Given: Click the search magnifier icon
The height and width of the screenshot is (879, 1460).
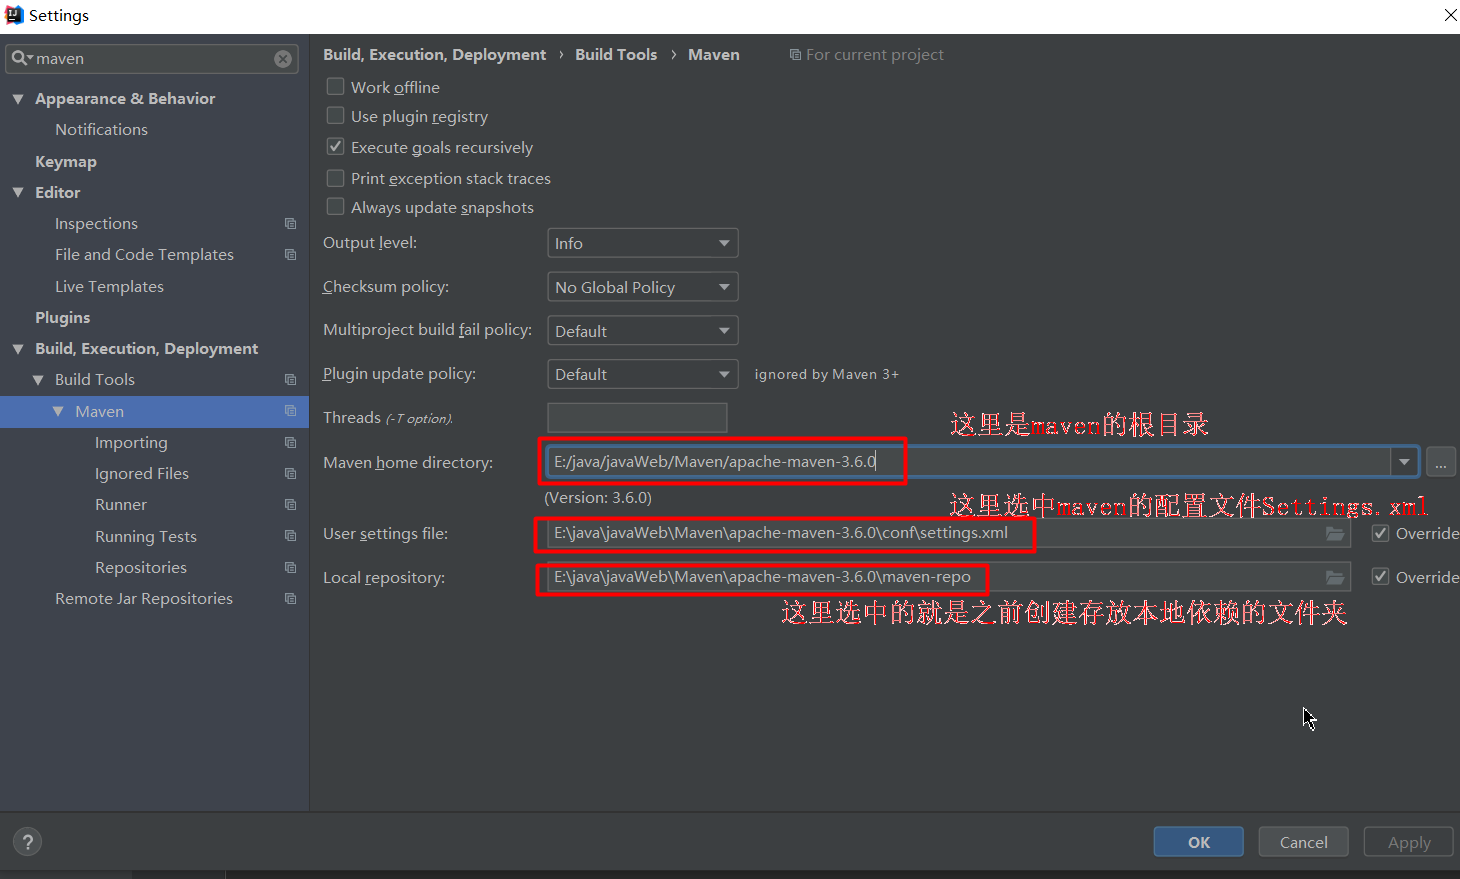Looking at the screenshot, I should click(x=21, y=58).
